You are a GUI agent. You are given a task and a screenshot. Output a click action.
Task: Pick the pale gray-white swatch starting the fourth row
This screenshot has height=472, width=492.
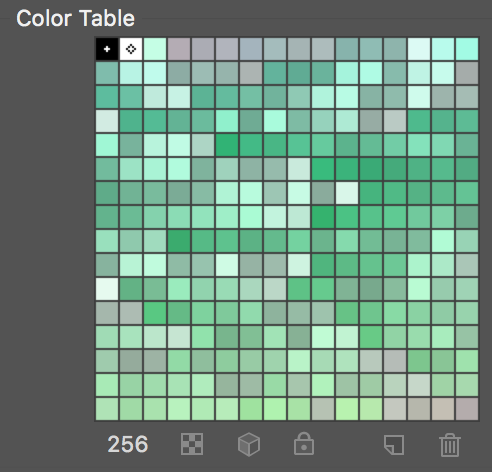[107, 121]
